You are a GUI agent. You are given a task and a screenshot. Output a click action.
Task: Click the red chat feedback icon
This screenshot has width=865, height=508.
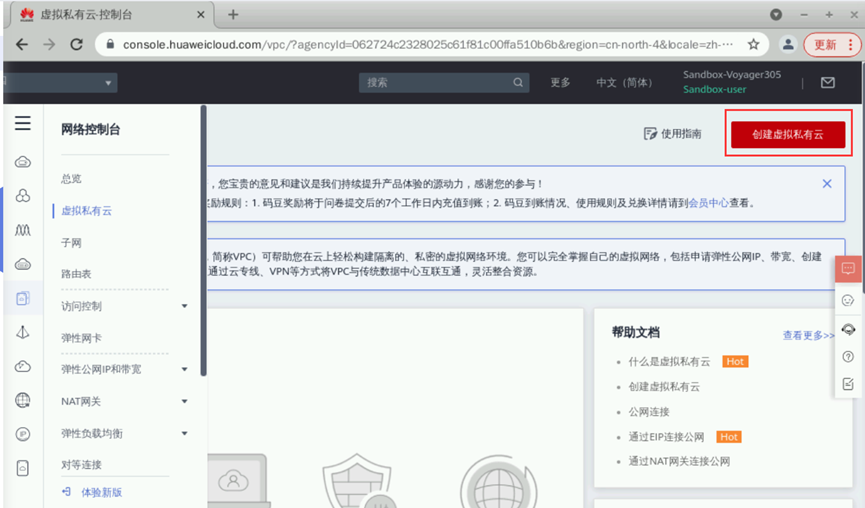(848, 269)
